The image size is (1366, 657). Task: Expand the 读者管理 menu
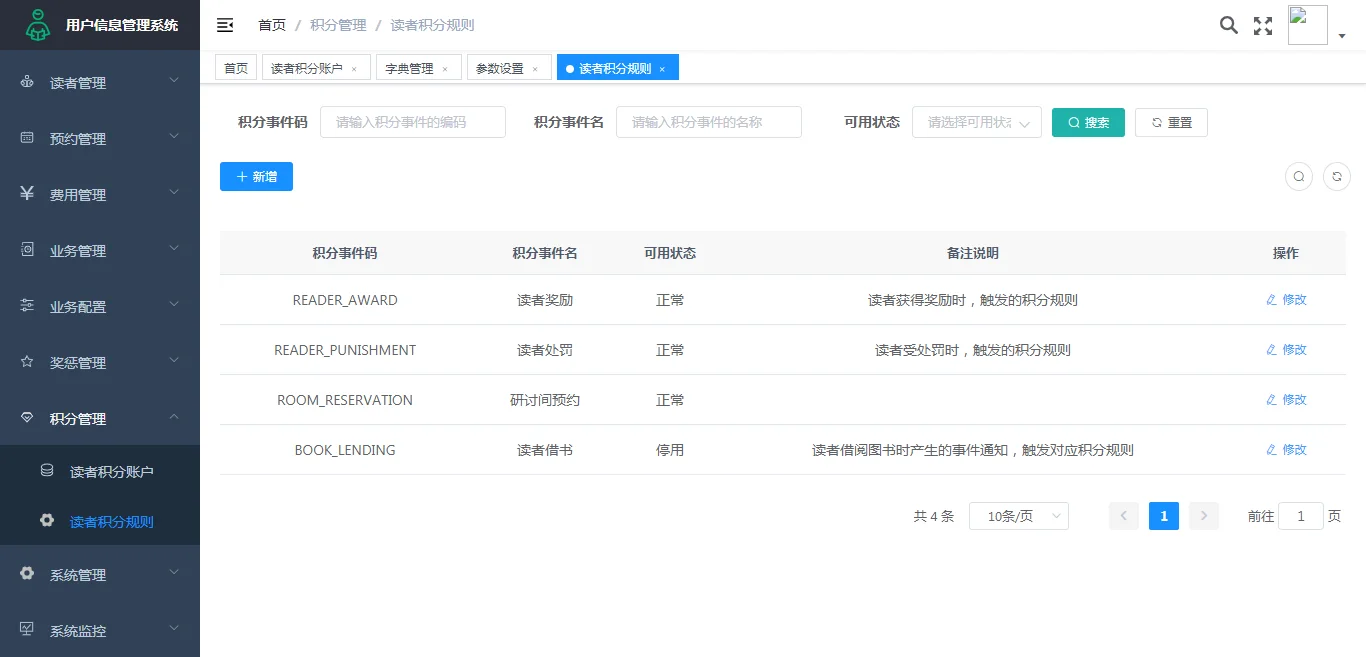[x=100, y=82]
